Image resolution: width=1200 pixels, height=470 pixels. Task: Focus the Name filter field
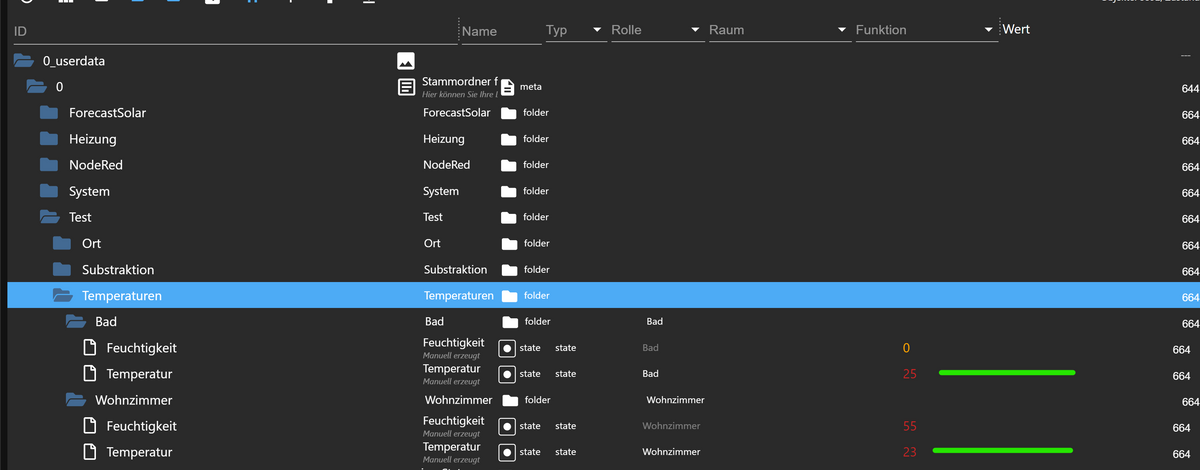500,32
